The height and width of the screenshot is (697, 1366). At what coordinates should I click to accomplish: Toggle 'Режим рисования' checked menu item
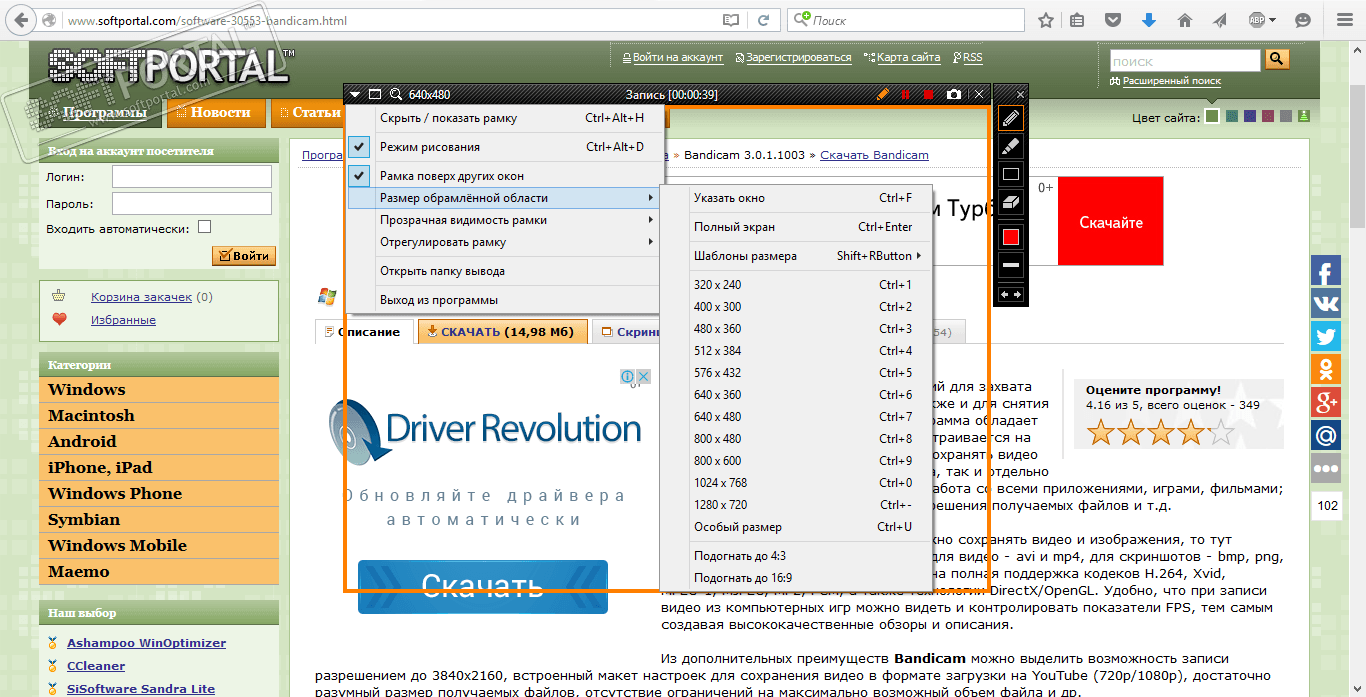point(505,147)
